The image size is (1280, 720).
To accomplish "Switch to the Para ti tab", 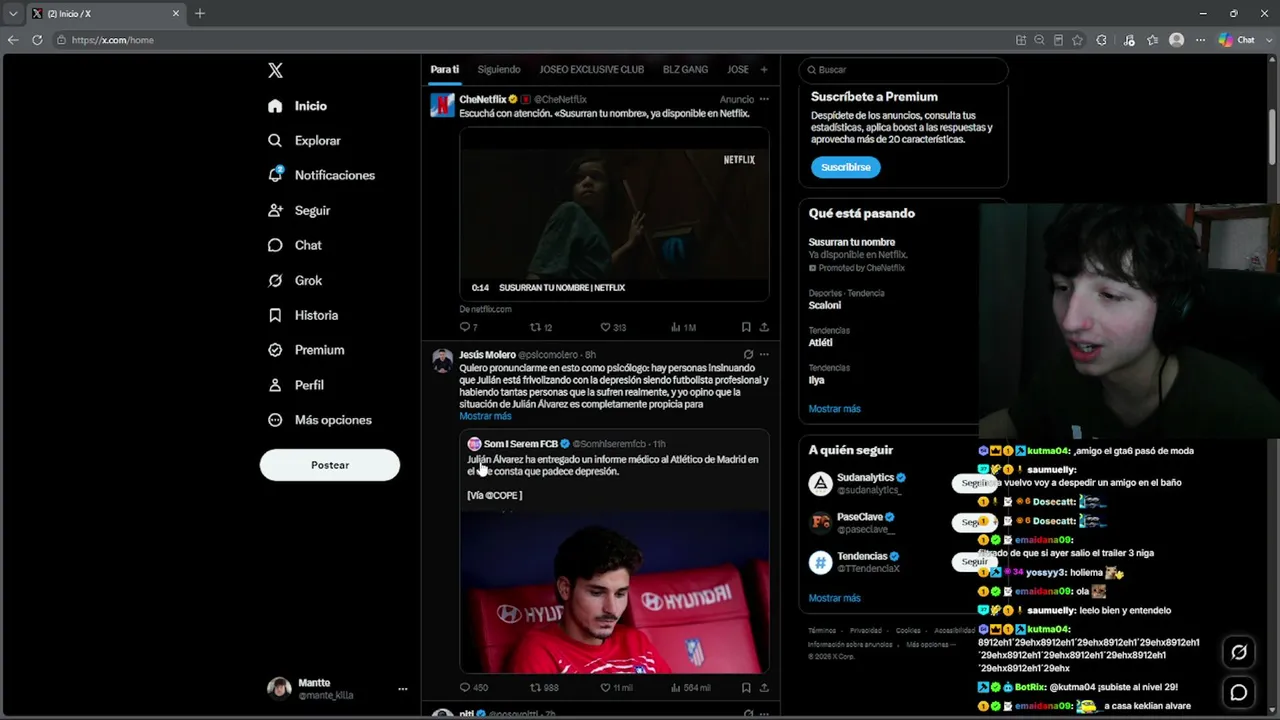I will pos(445,70).
